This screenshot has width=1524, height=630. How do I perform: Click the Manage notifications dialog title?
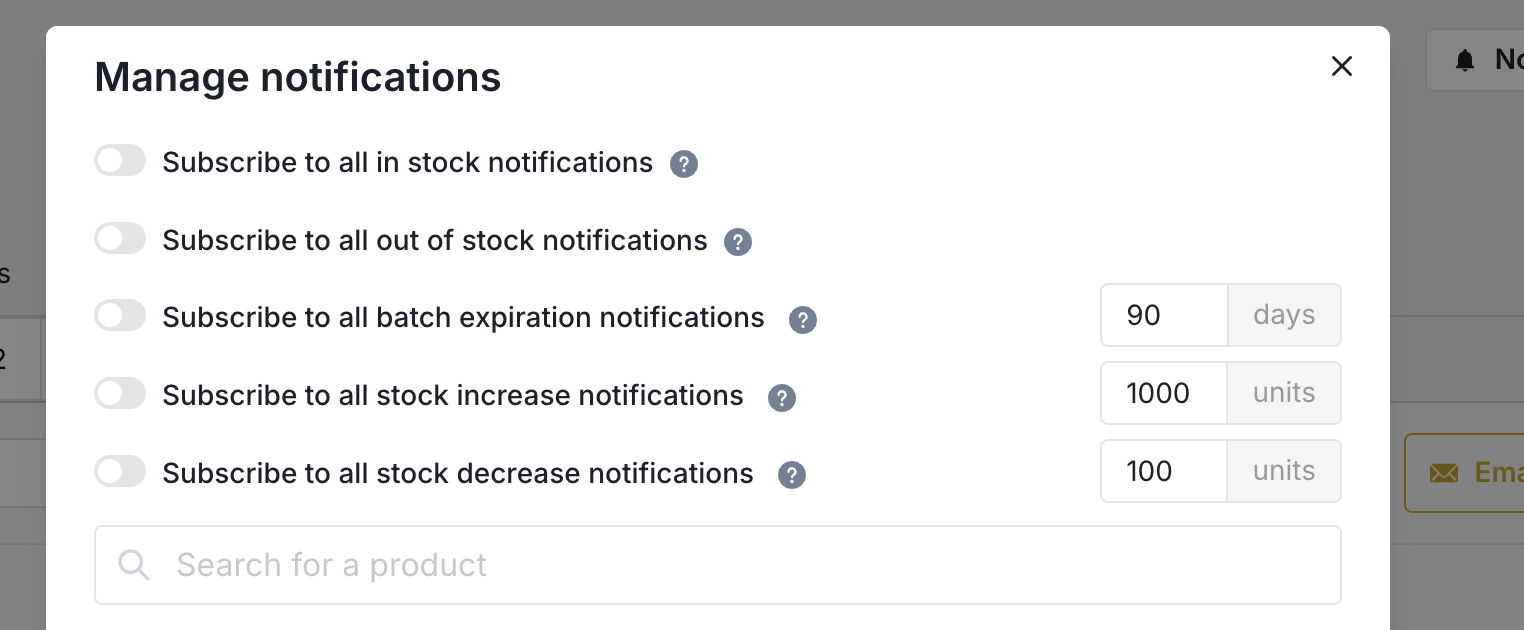pyautogui.click(x=297, y=76)
